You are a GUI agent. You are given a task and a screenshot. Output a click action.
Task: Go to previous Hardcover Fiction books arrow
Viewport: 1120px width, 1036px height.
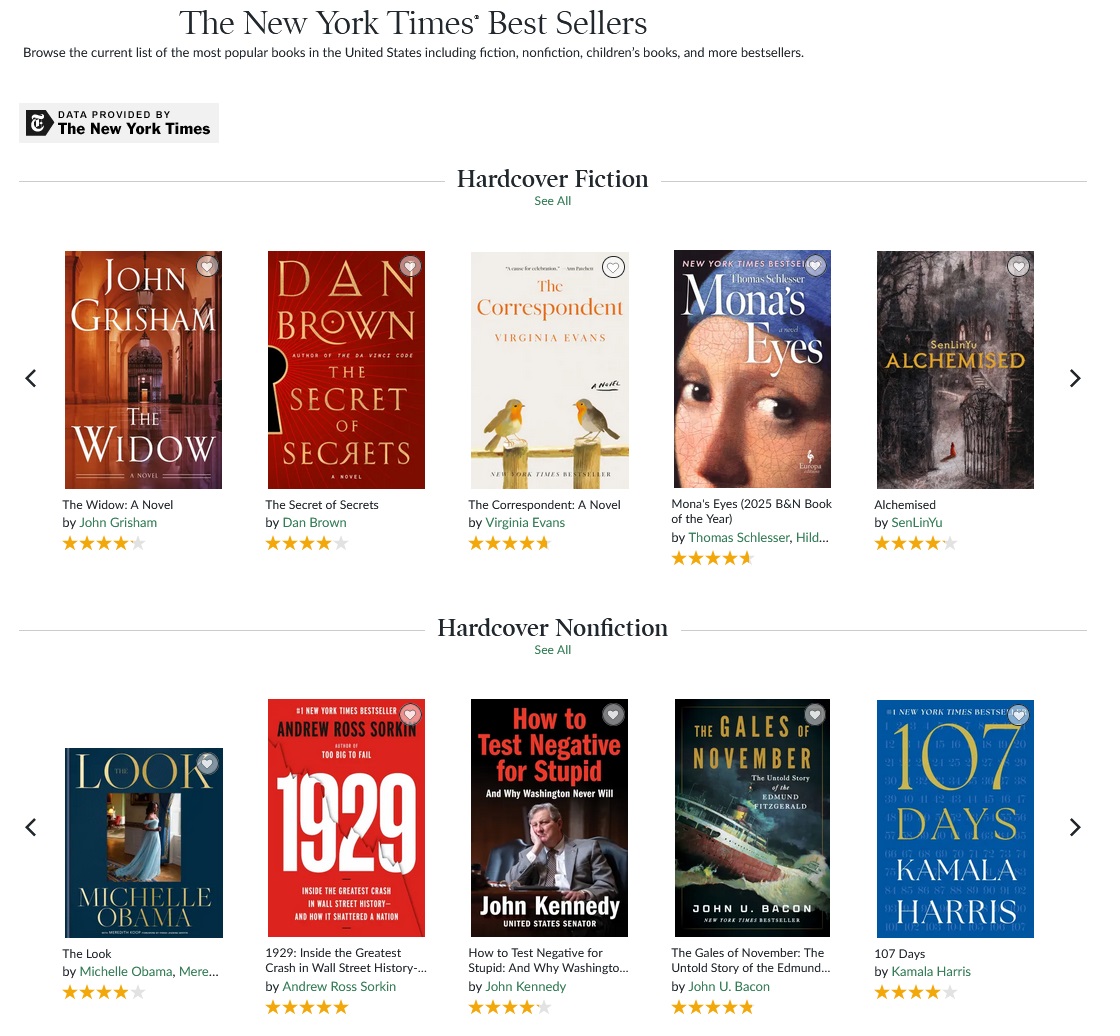(x=31, y=378)
